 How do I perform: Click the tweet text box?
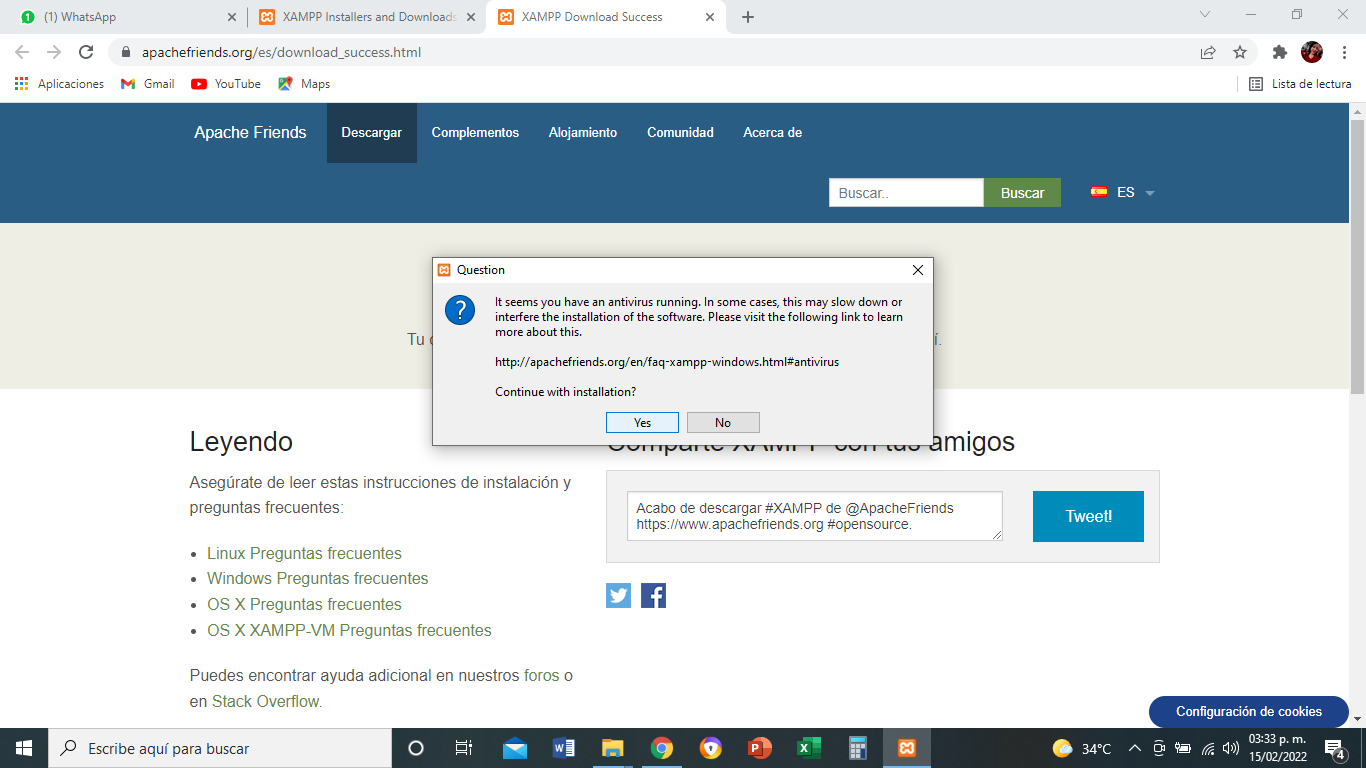coord(815,516)
